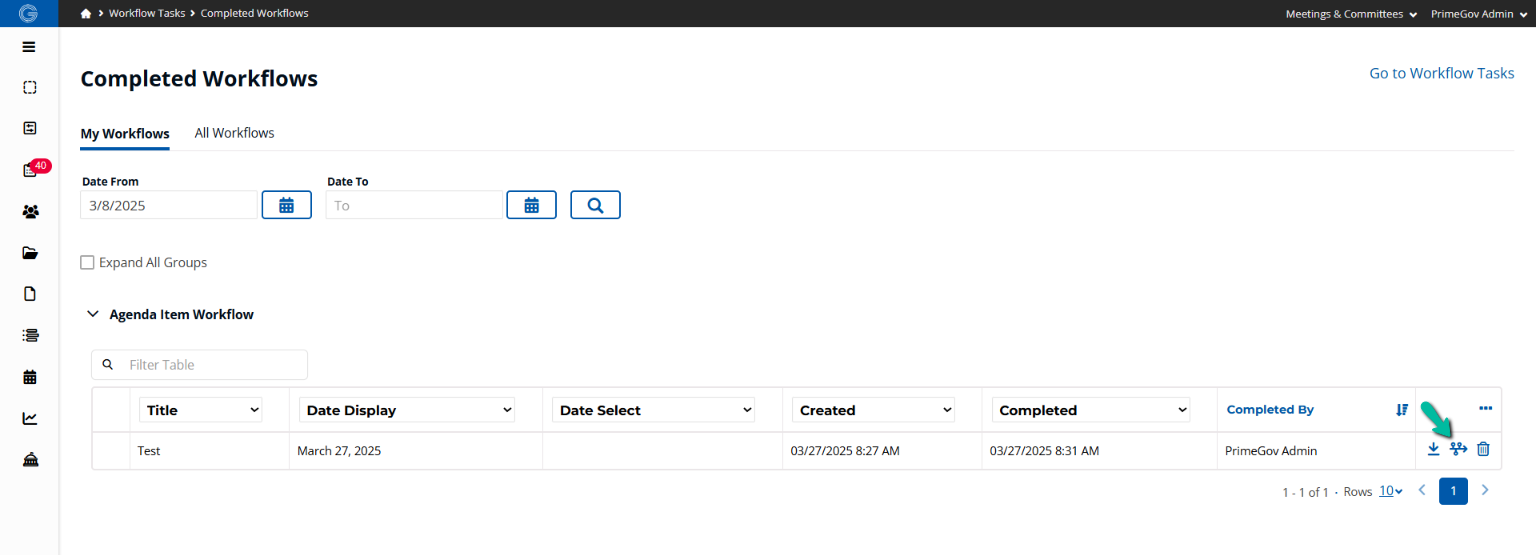Select page 1 pagination button
Screen dimensions: 1536x555
1453,491
